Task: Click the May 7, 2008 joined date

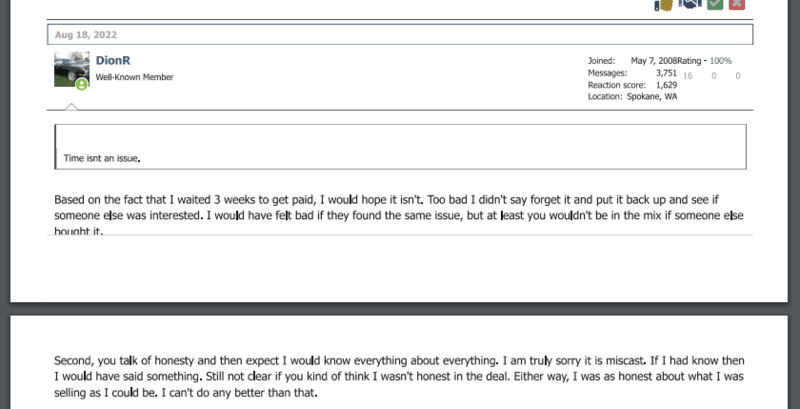Action: click(649, 61)
